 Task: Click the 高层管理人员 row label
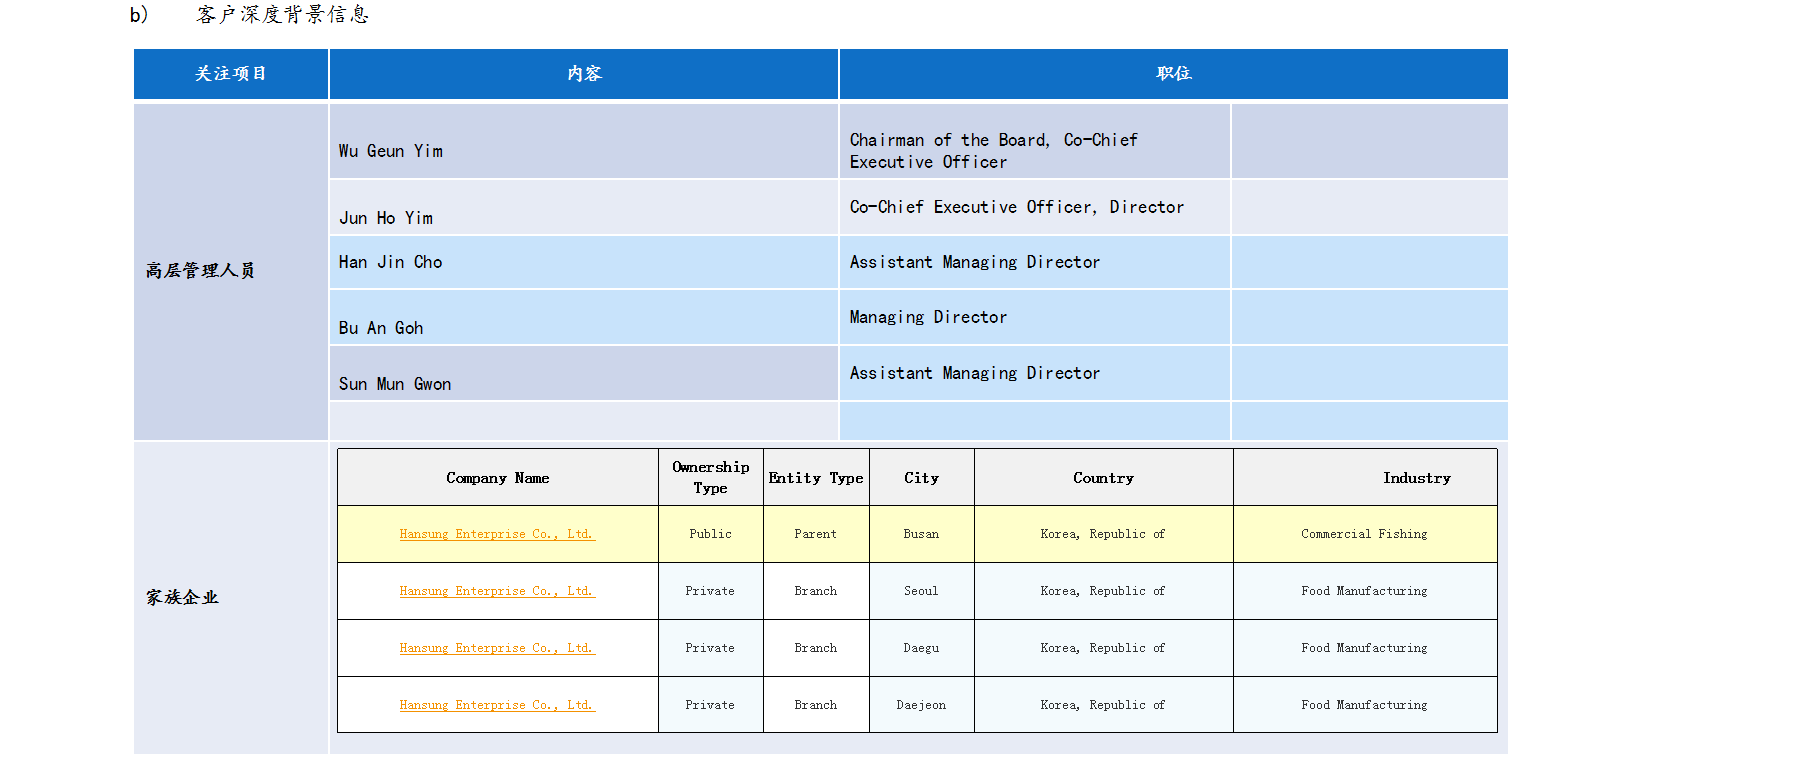click(200, 271)
